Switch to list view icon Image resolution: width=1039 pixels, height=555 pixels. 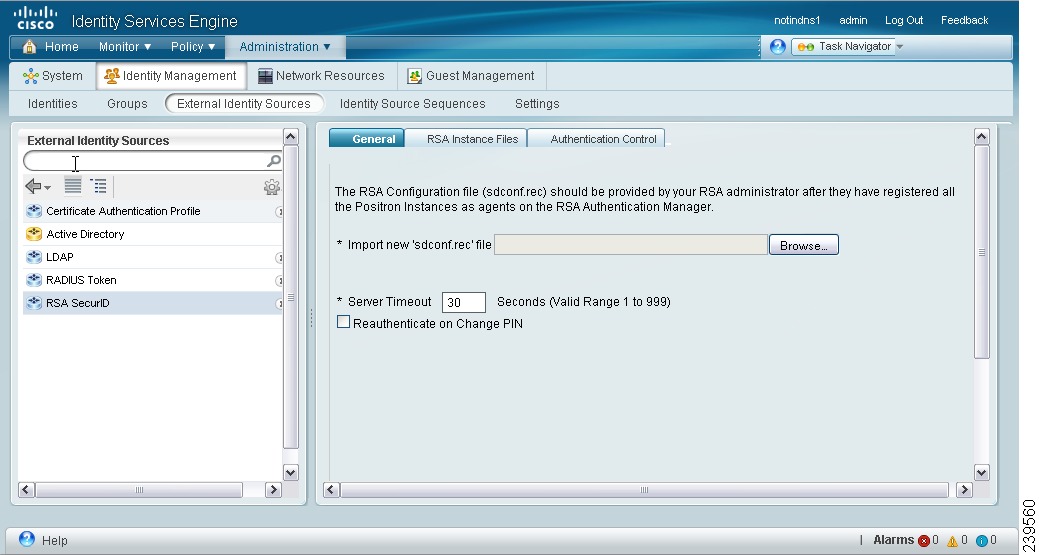point(73,186)
